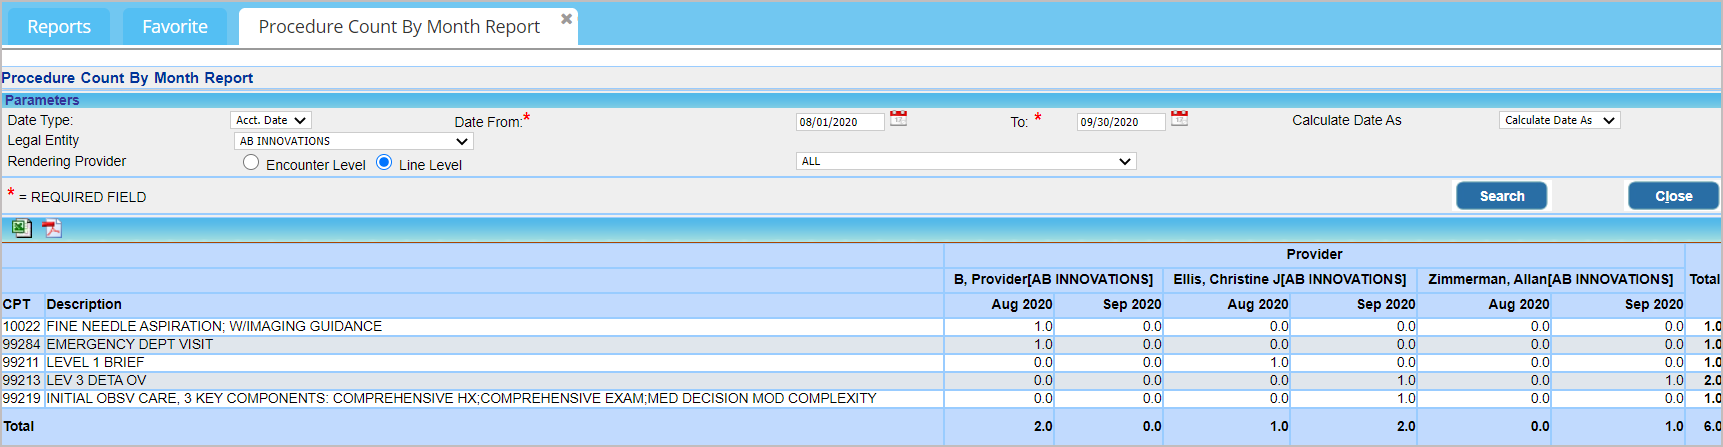
Task: Expand the Calculate Date As dropdown
Action: click(x=1558, y=120)
